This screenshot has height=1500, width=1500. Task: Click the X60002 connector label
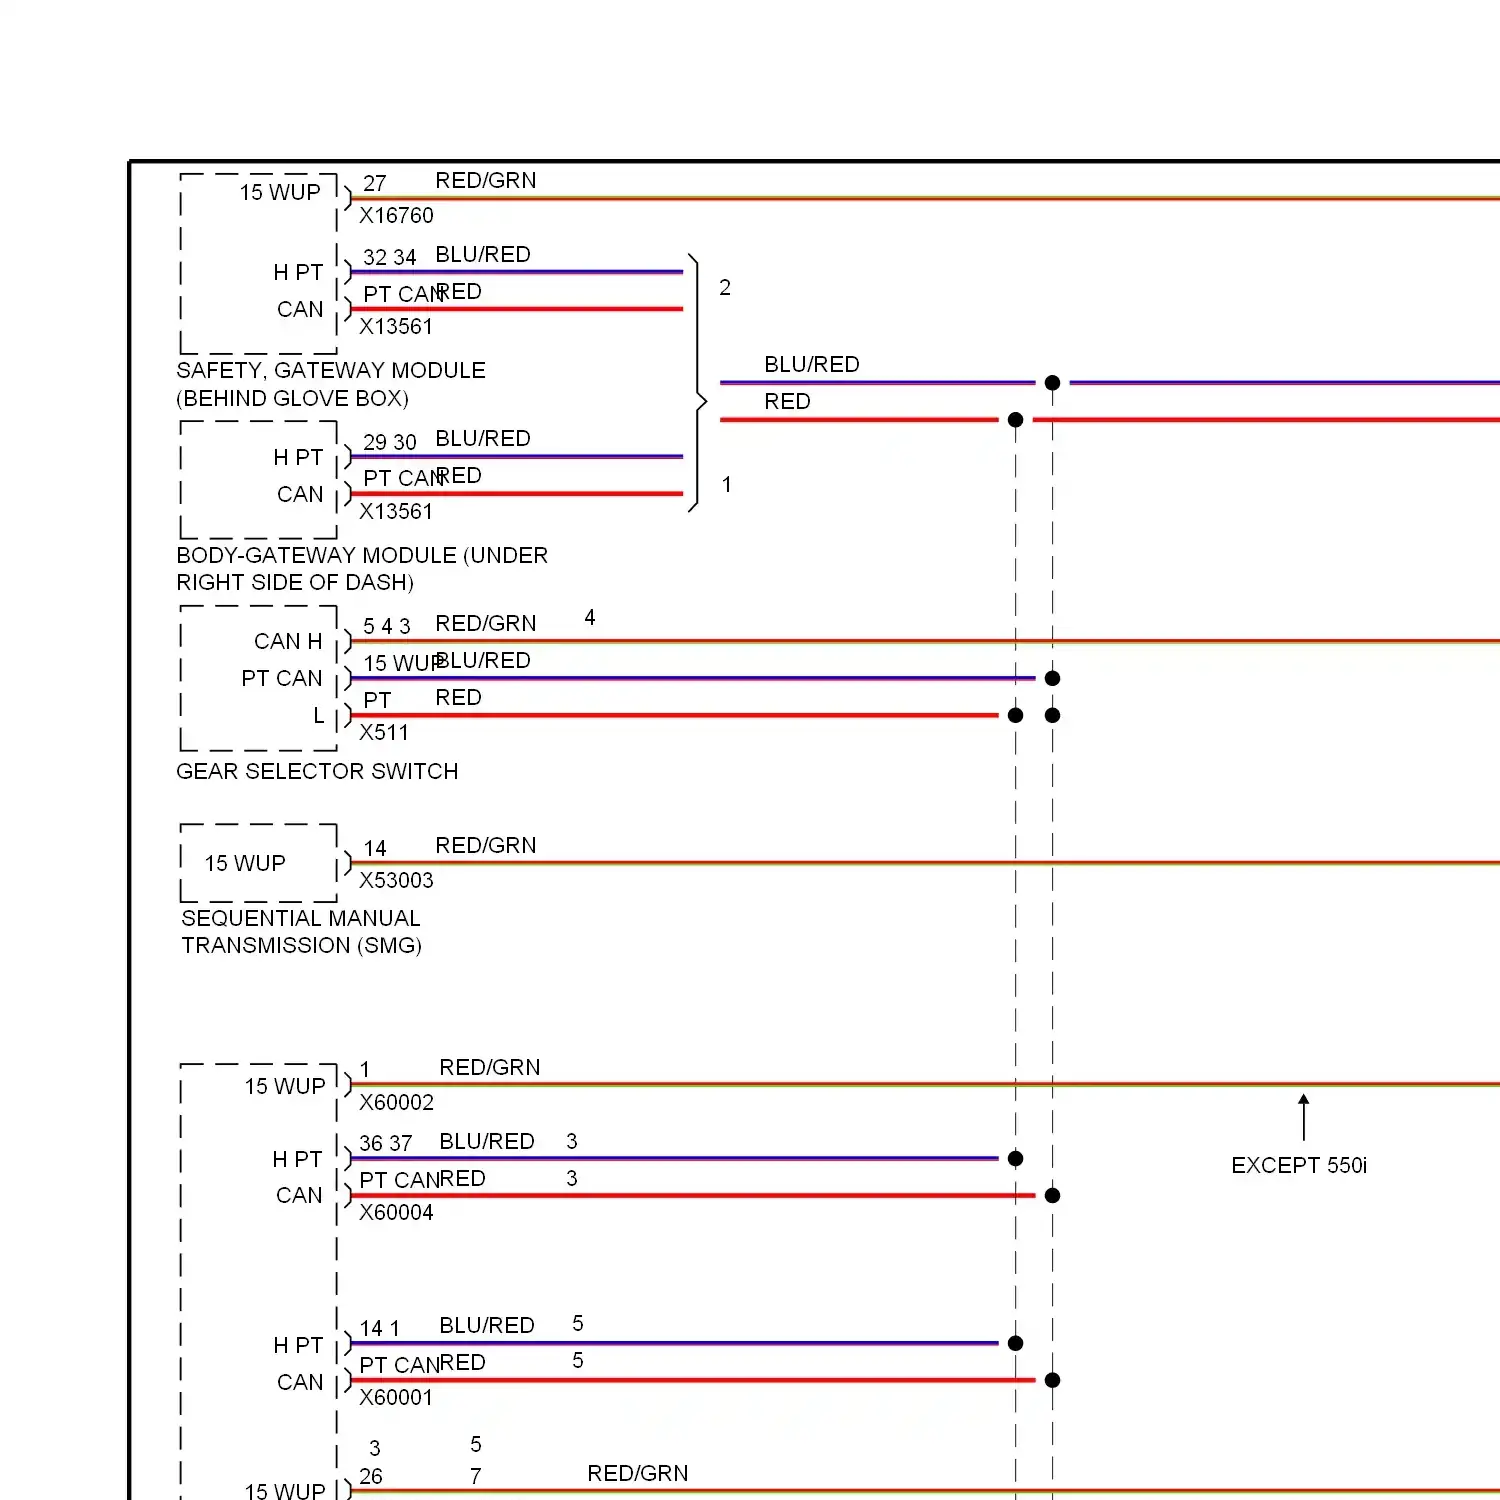(396, 1102)
